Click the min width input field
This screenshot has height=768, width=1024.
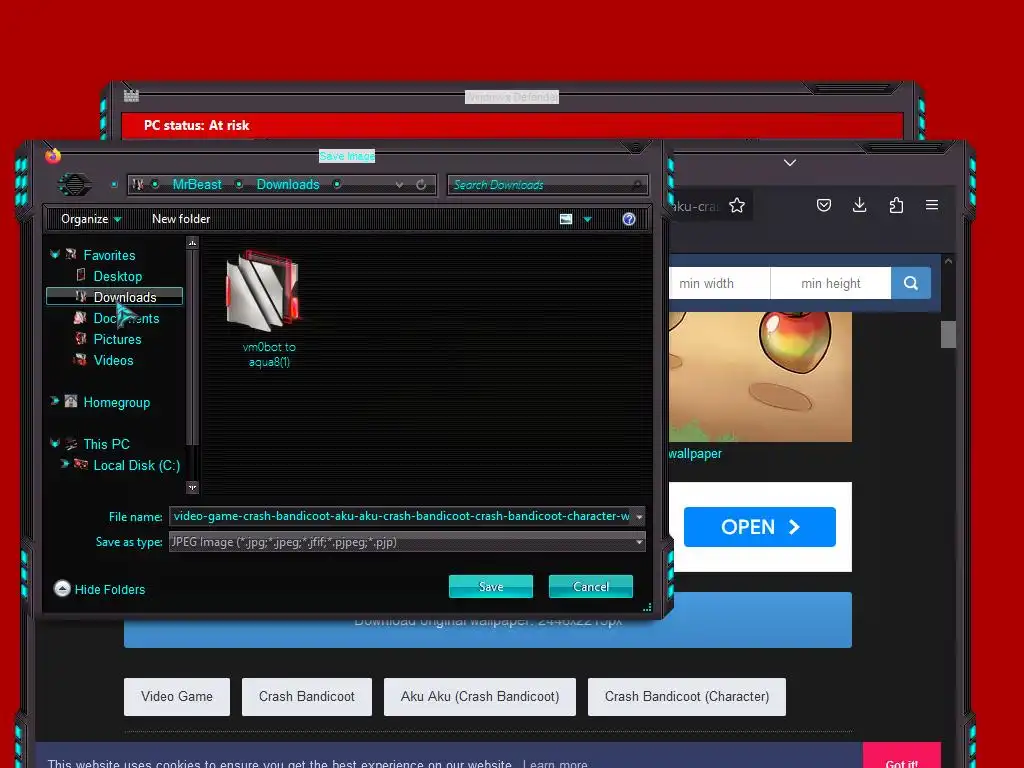point(720,283)
